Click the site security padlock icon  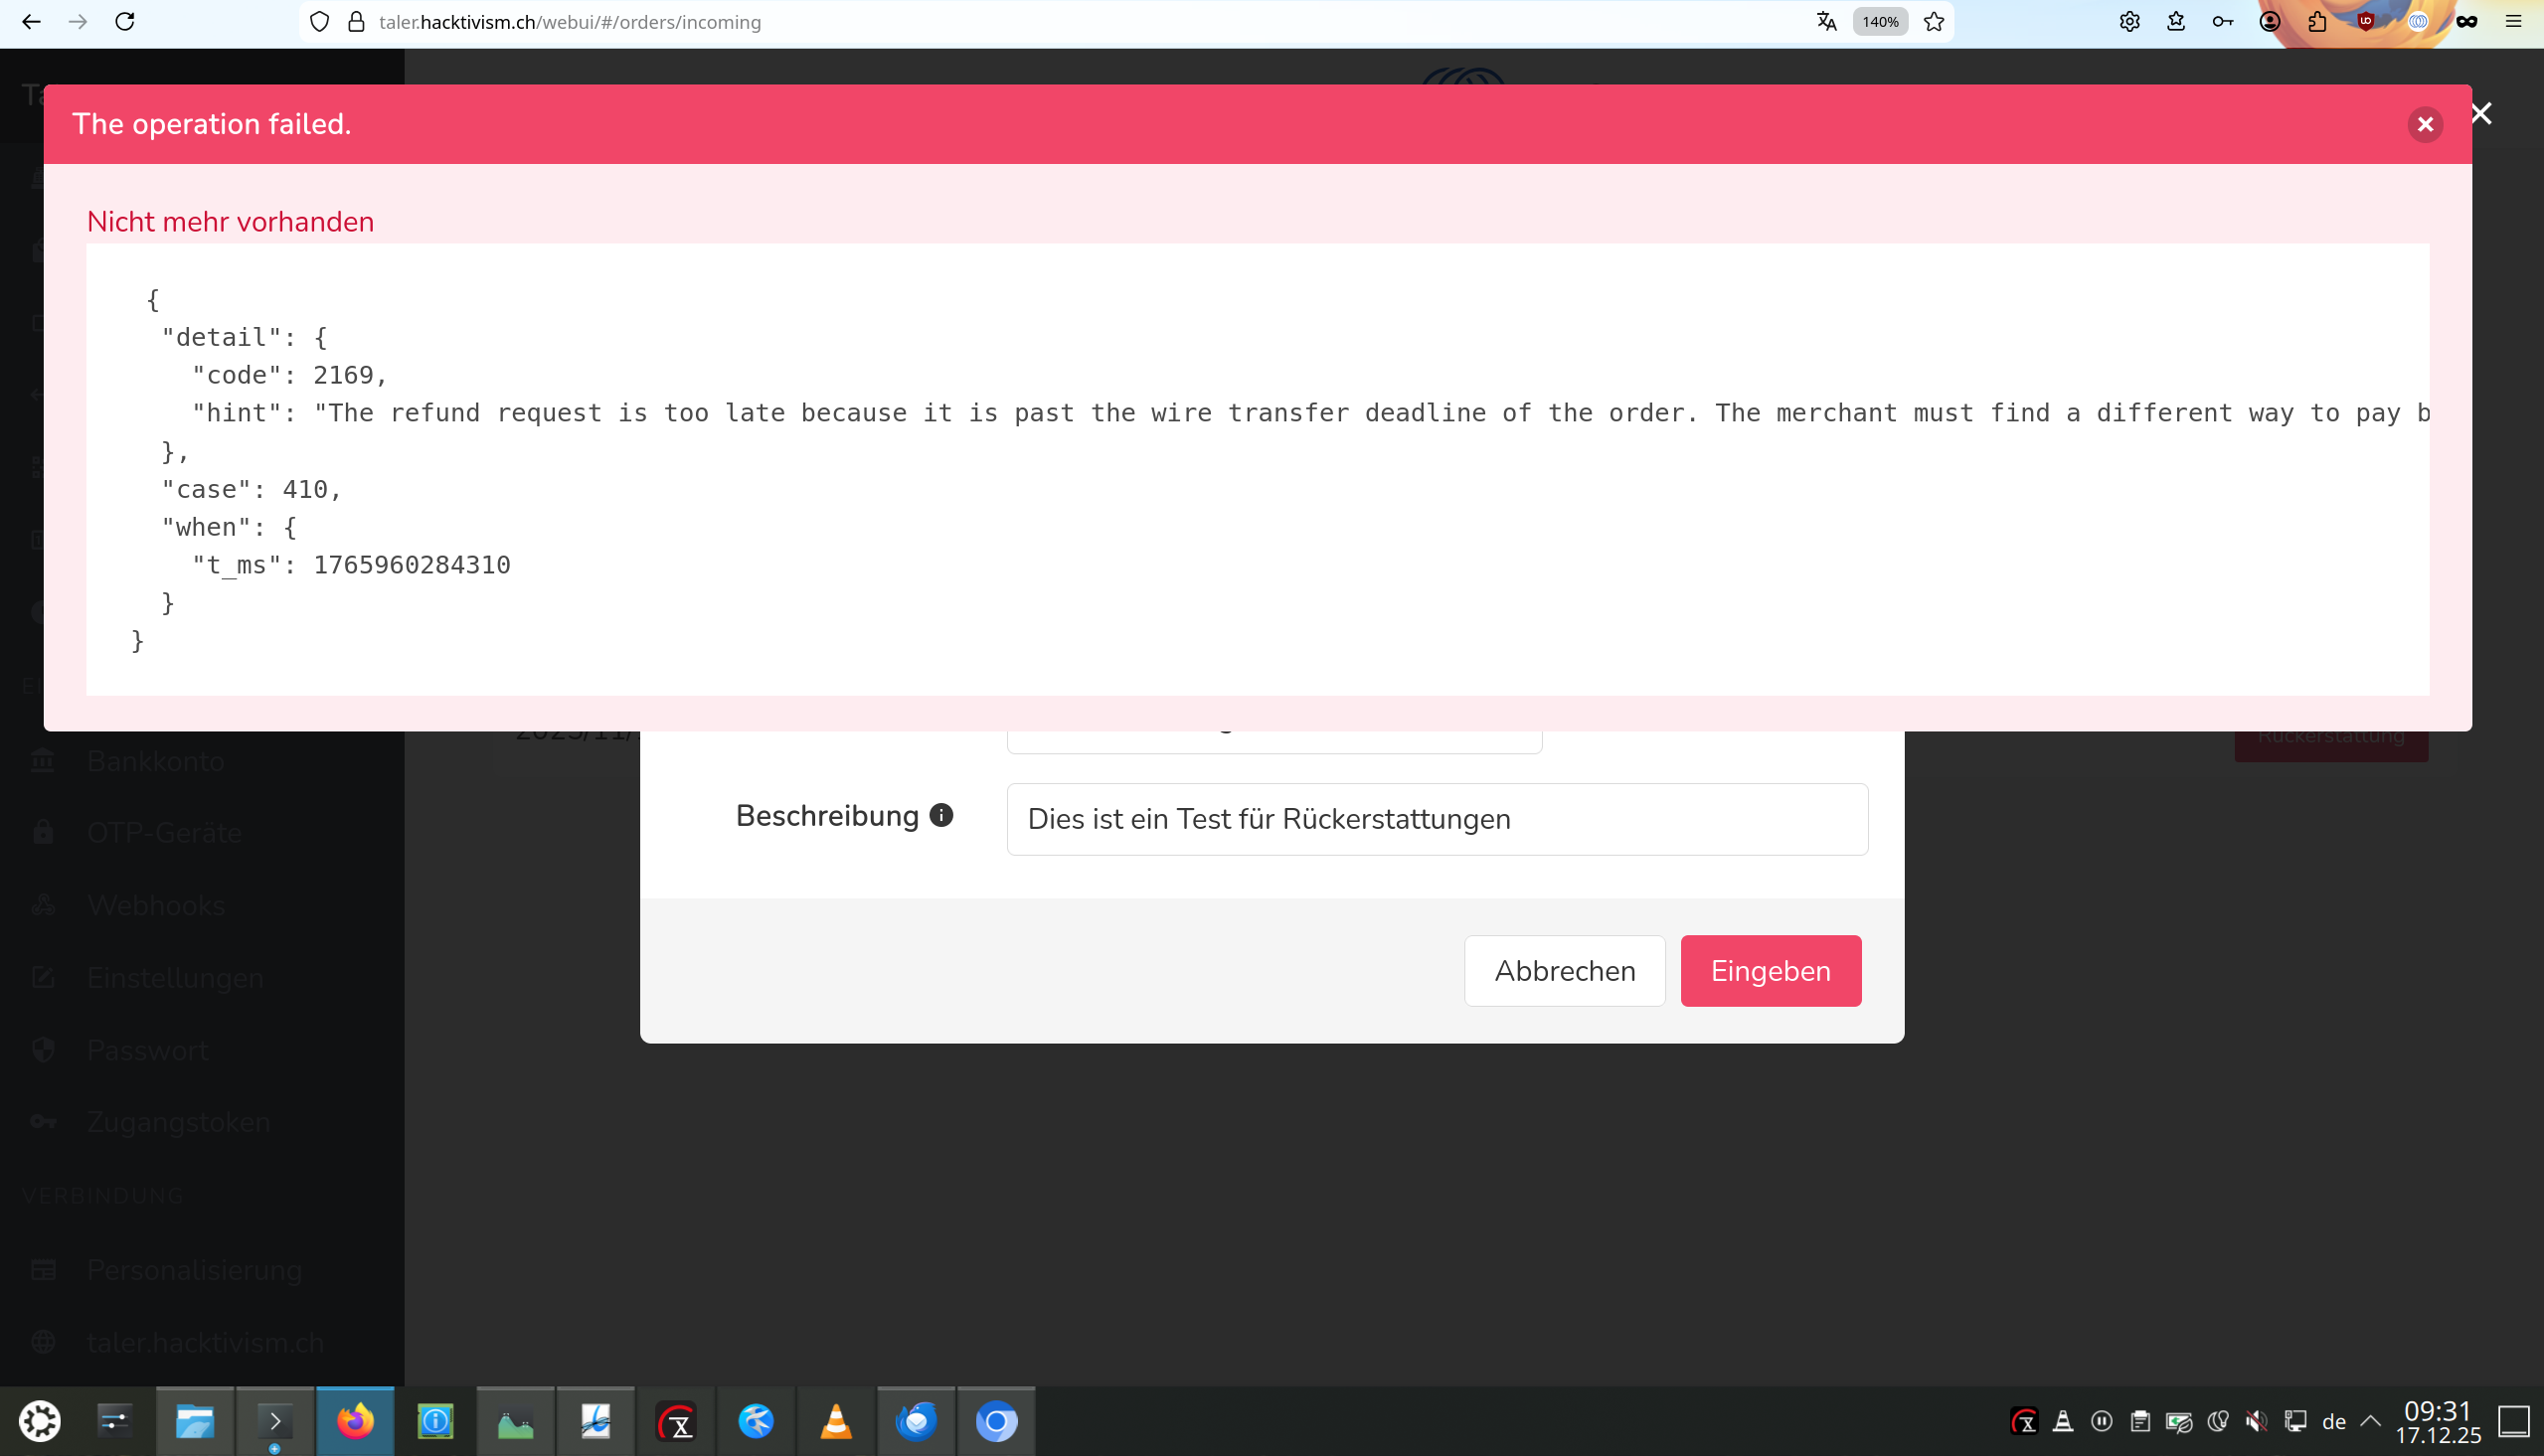(x=356, y=22)
